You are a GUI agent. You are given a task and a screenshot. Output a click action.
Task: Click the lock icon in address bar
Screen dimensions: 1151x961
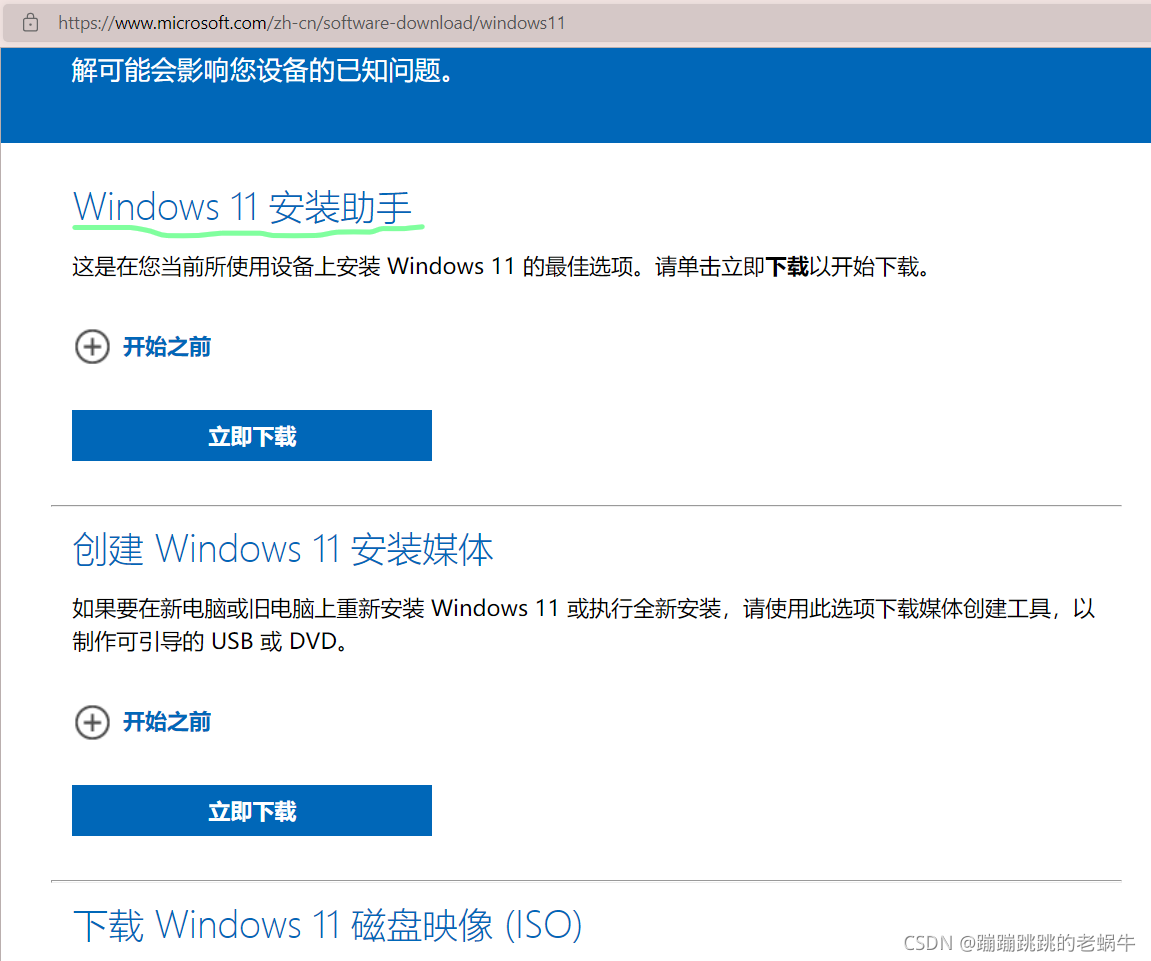(30, 23)
